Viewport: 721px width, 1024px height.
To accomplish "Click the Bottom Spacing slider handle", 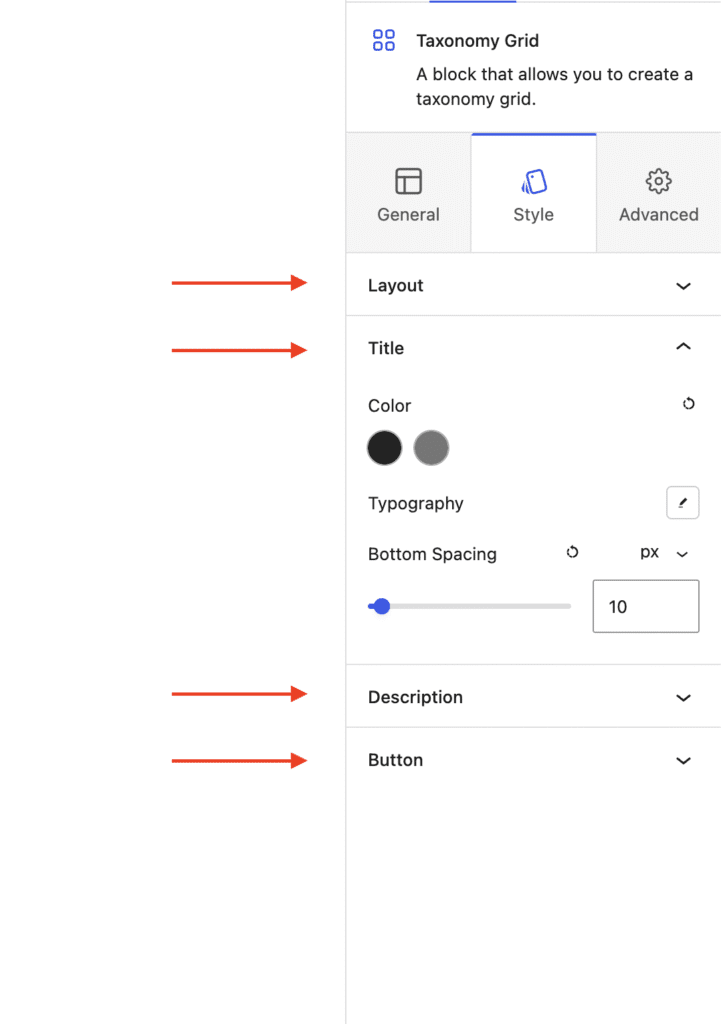I will (382, 606).
